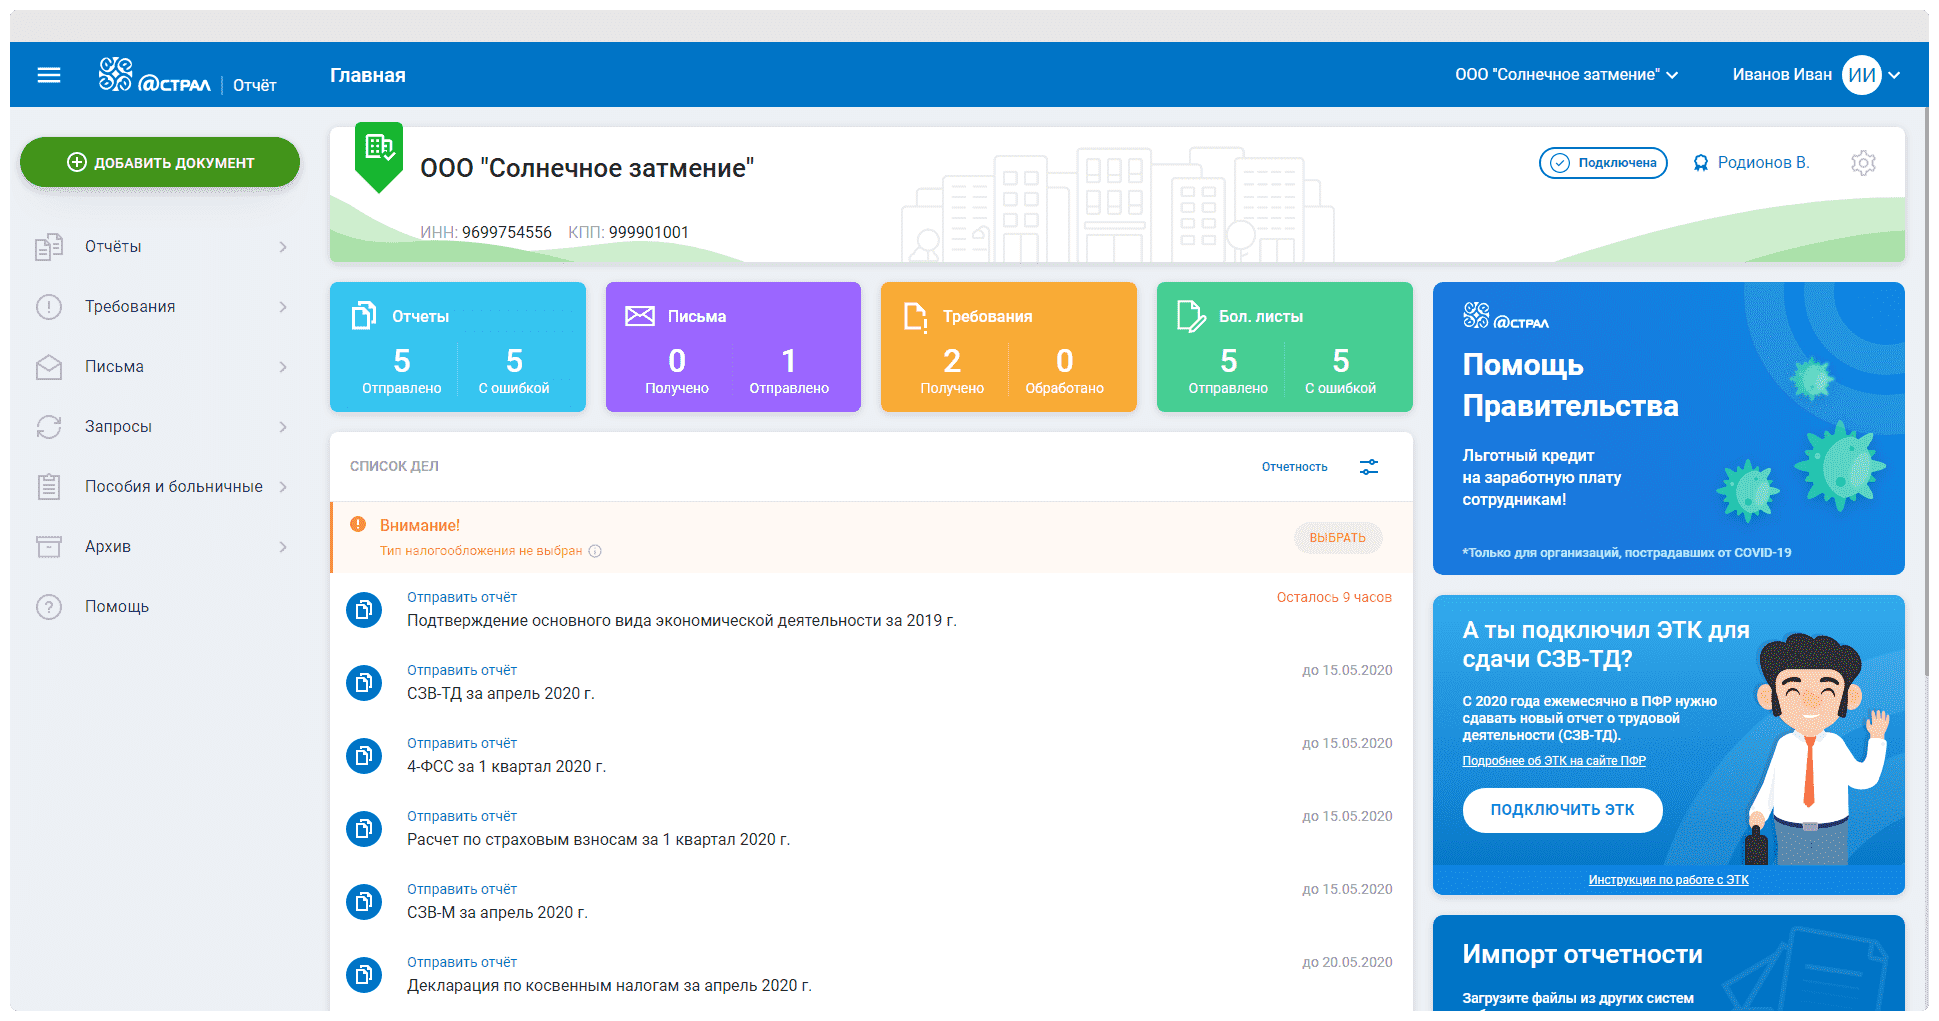Click the Astral Otchet logo
1939x1021 pixels.
[187, 75]
